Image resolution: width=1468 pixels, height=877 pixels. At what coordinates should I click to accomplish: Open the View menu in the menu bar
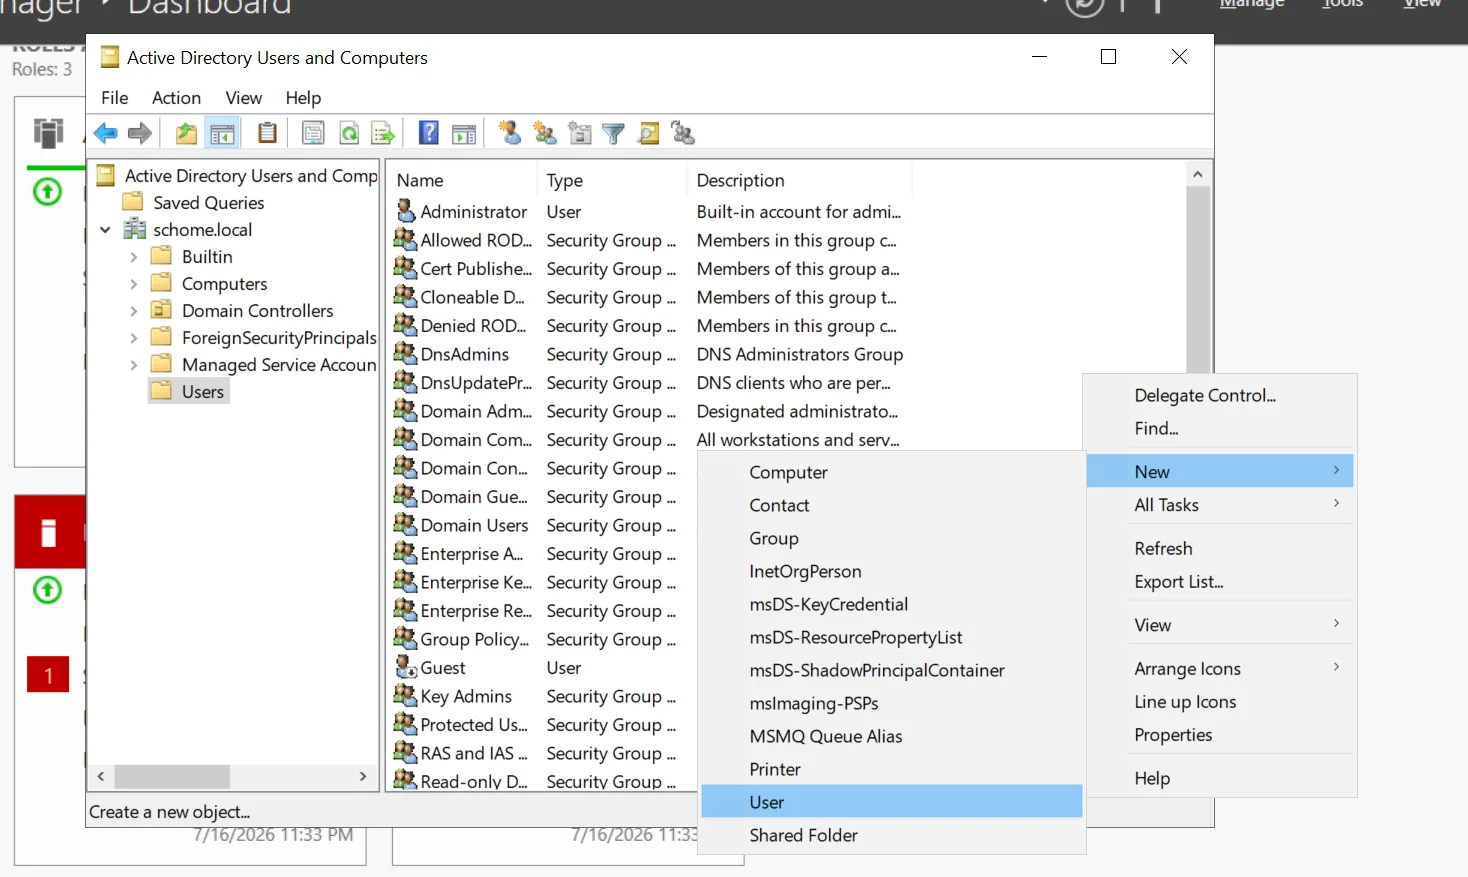(x=243, y=98)
